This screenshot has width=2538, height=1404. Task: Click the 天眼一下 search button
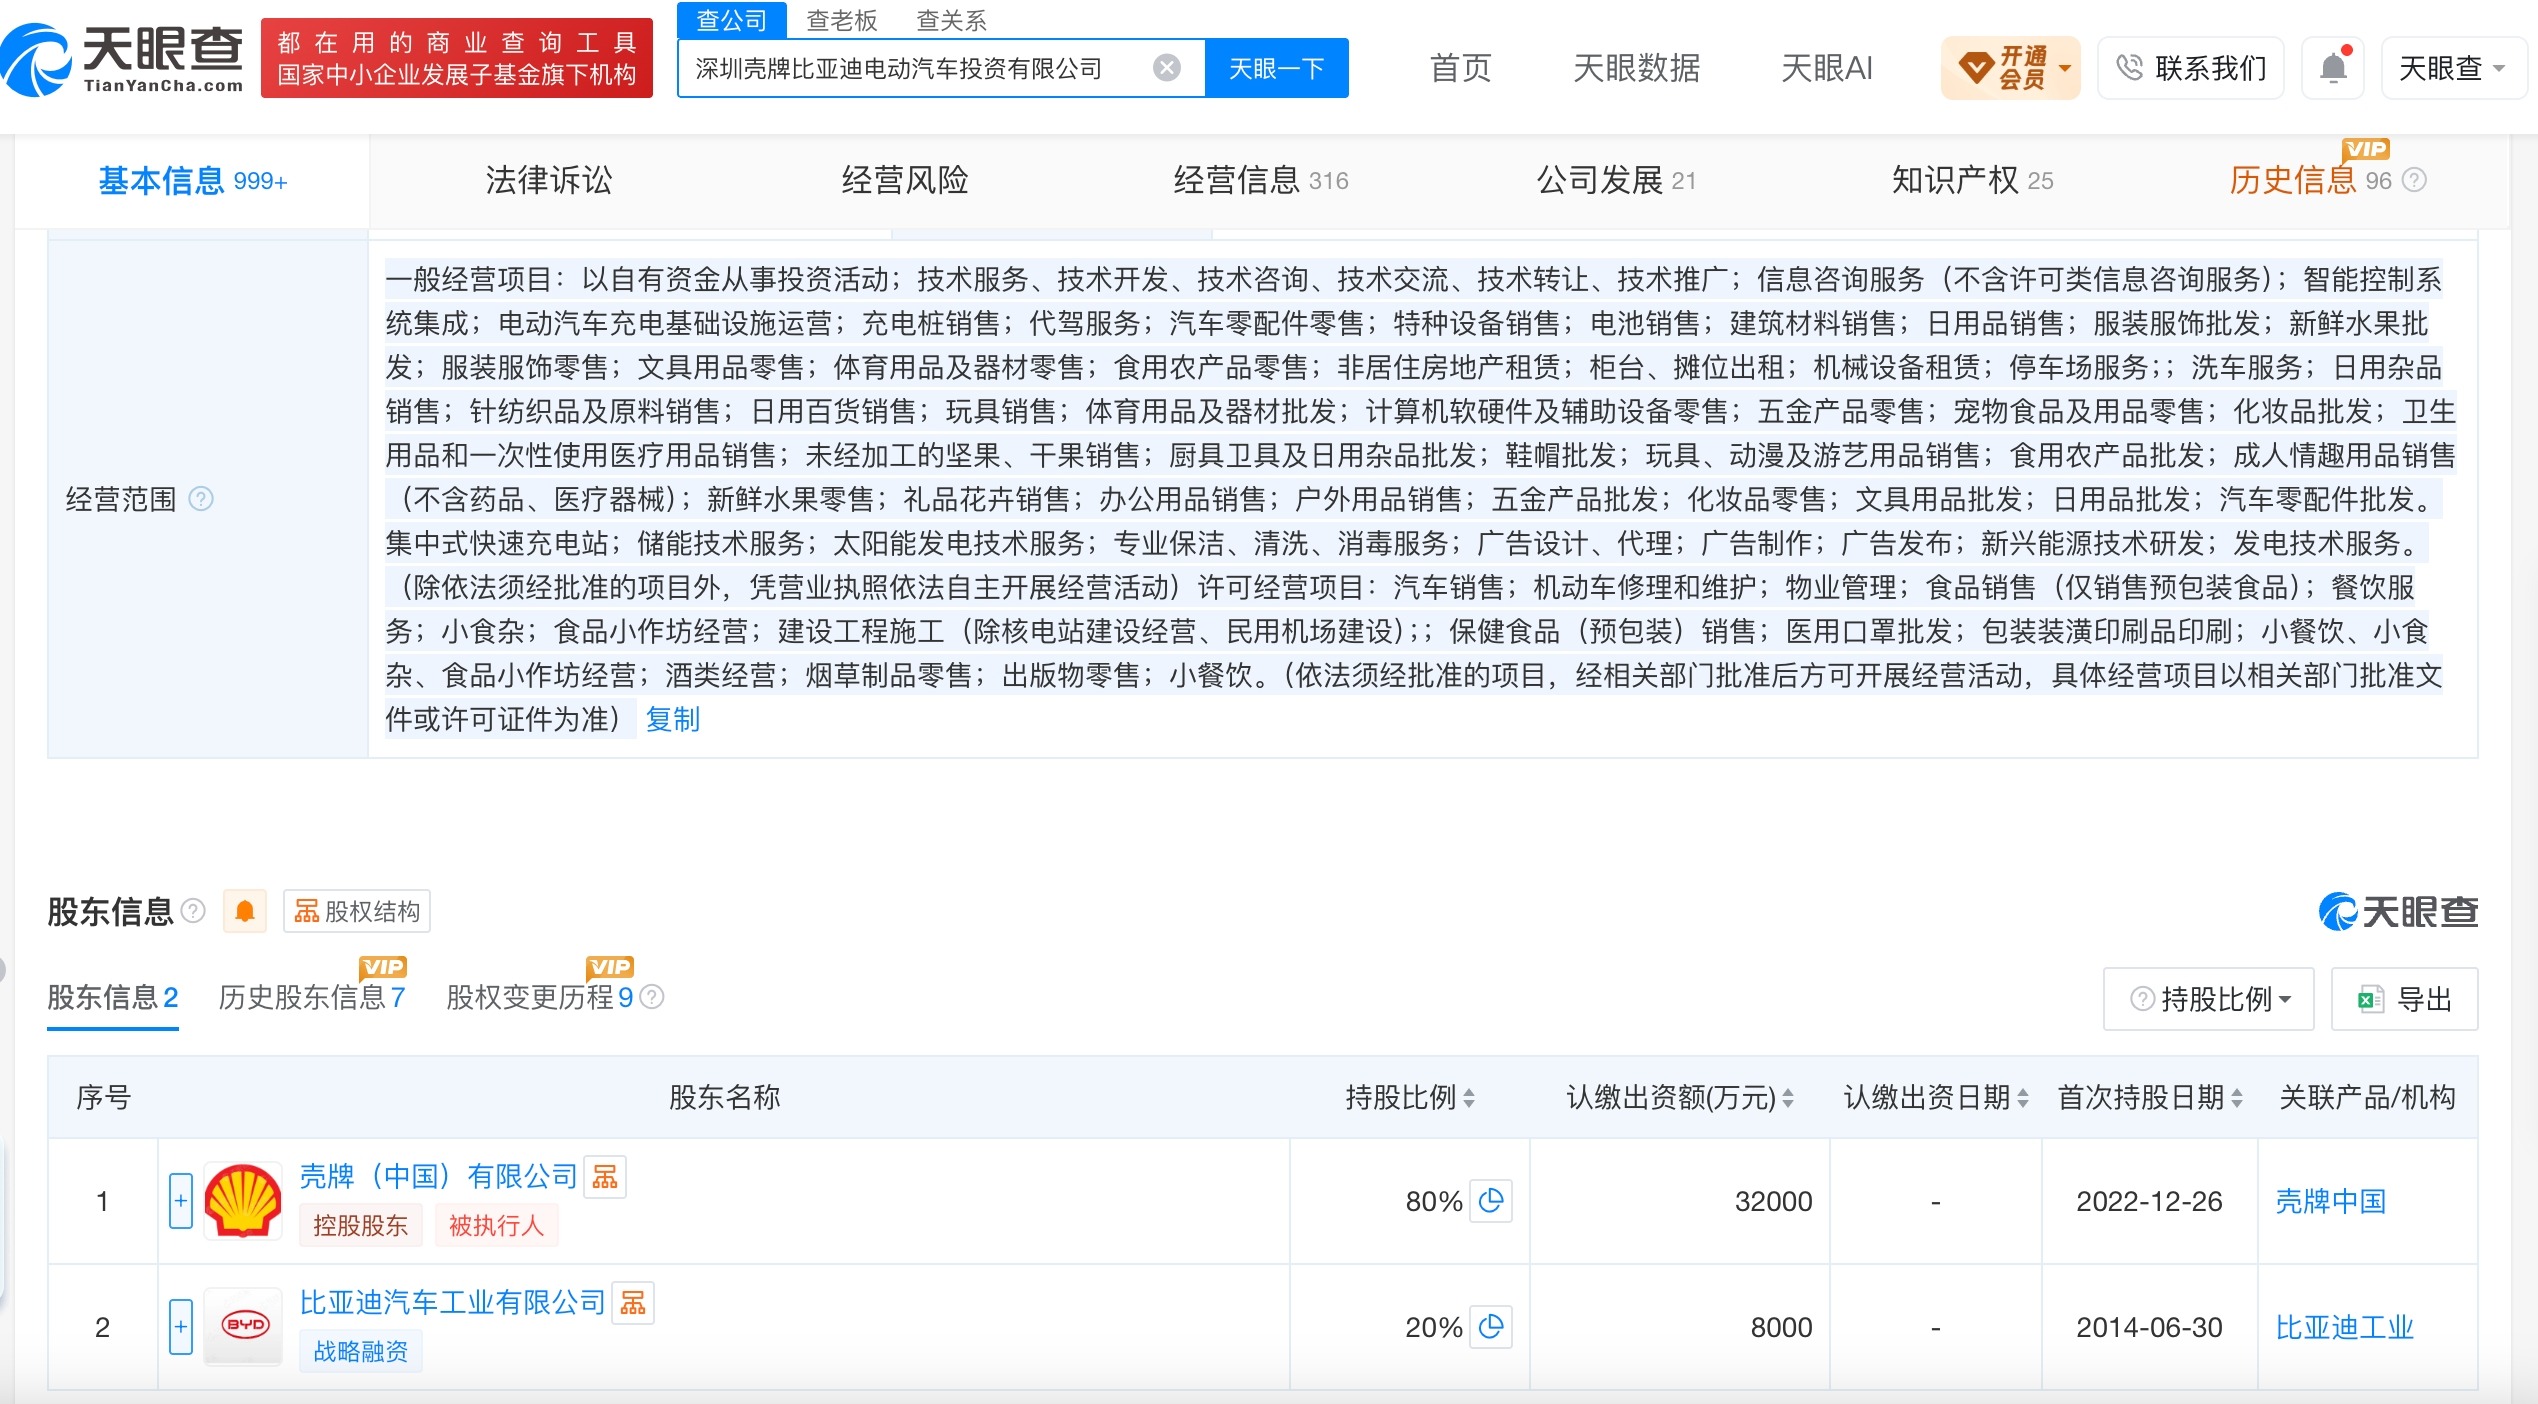pos(1277,68)
